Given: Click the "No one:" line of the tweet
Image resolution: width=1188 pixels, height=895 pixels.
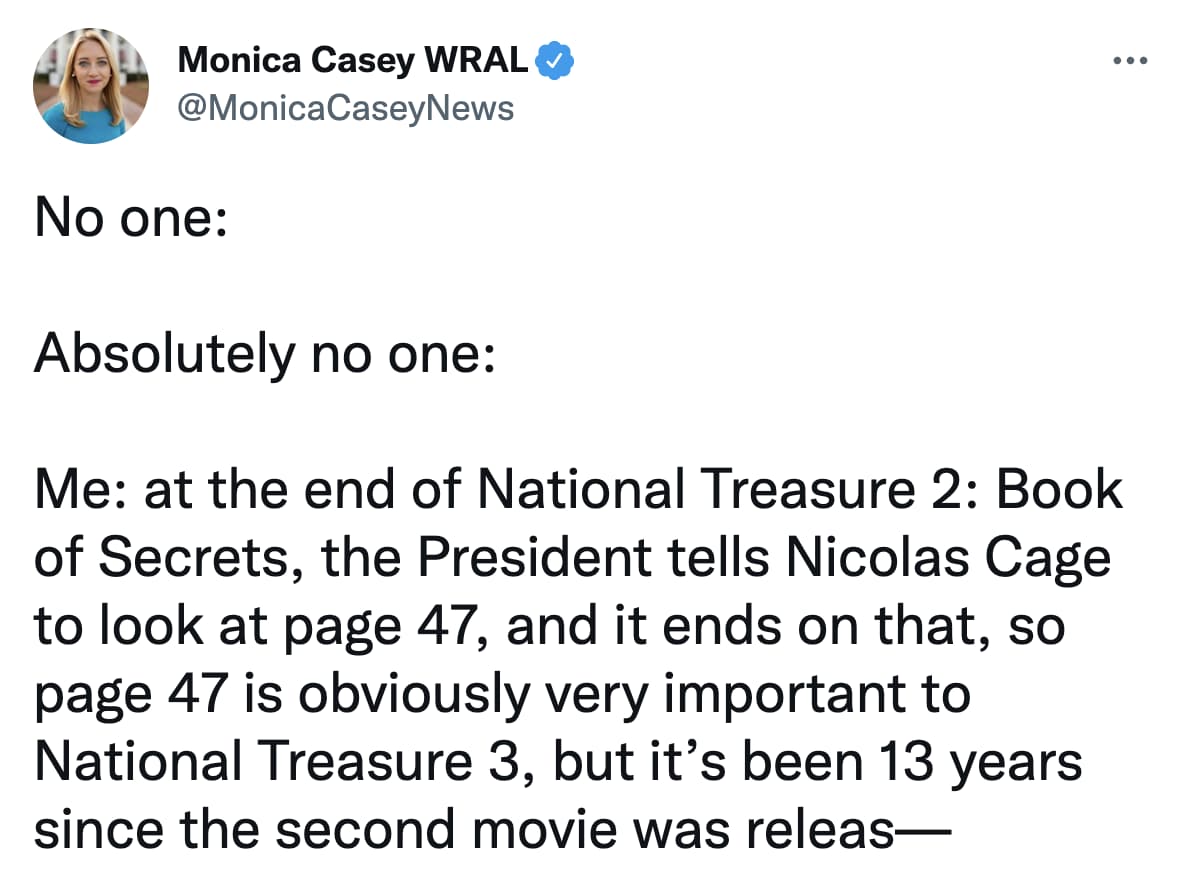Looking at the screenshot, I should coord(130,218).
